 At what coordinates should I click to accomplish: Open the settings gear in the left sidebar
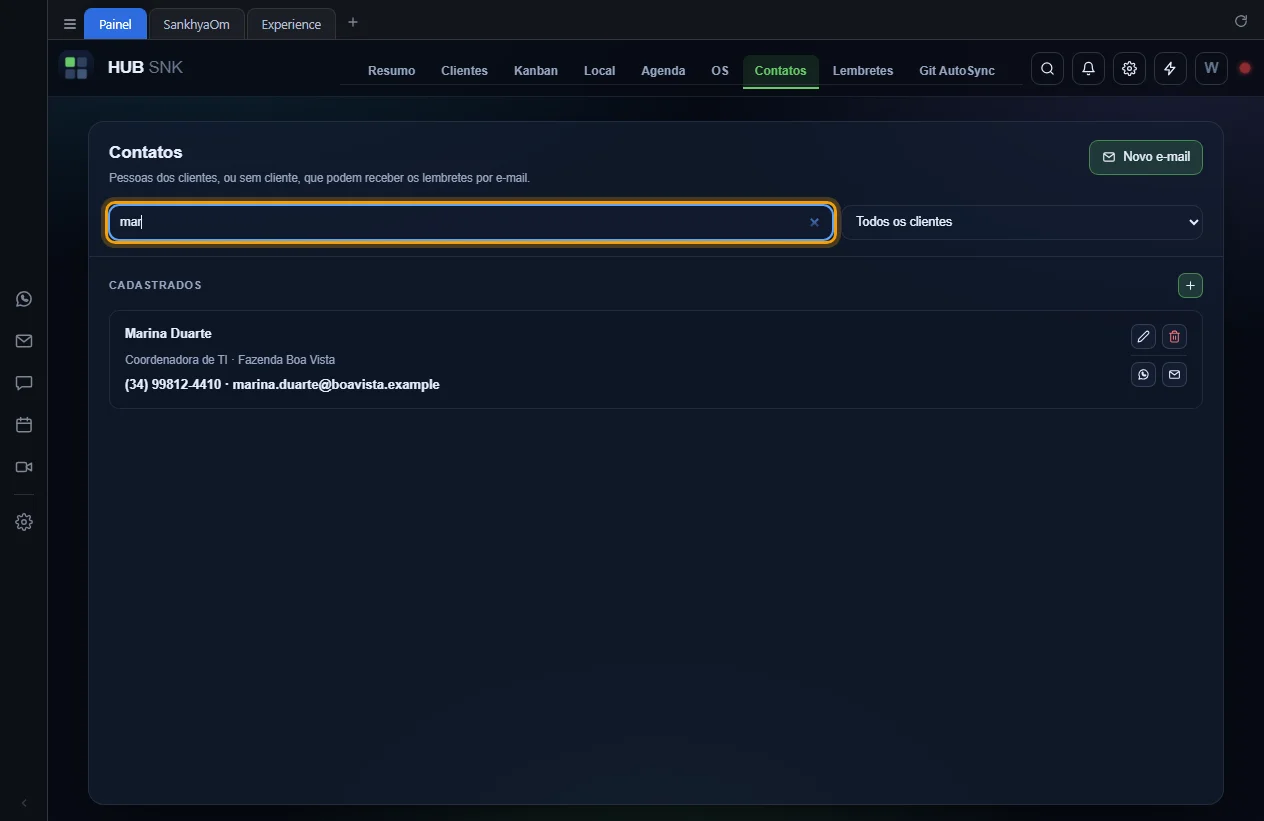pos(24,522)
